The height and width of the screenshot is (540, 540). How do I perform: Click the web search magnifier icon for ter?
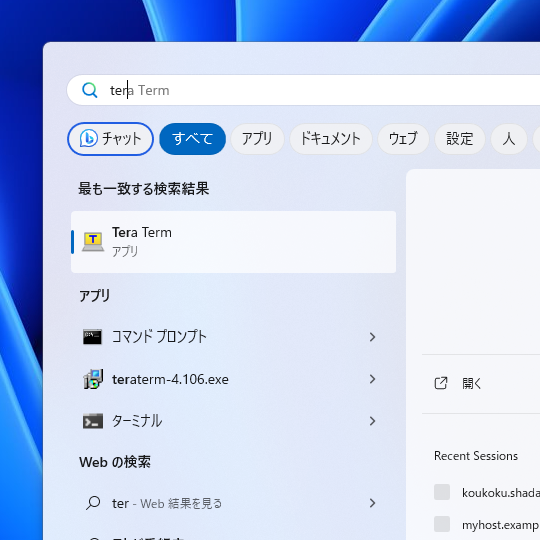pyautogui.click(x=93, y=503)
